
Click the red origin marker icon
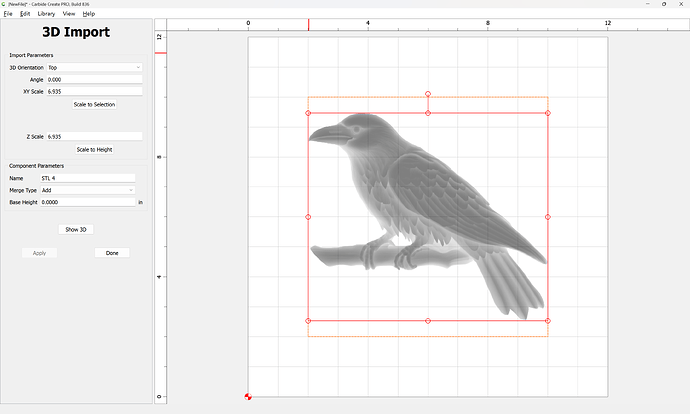[248, 396]
